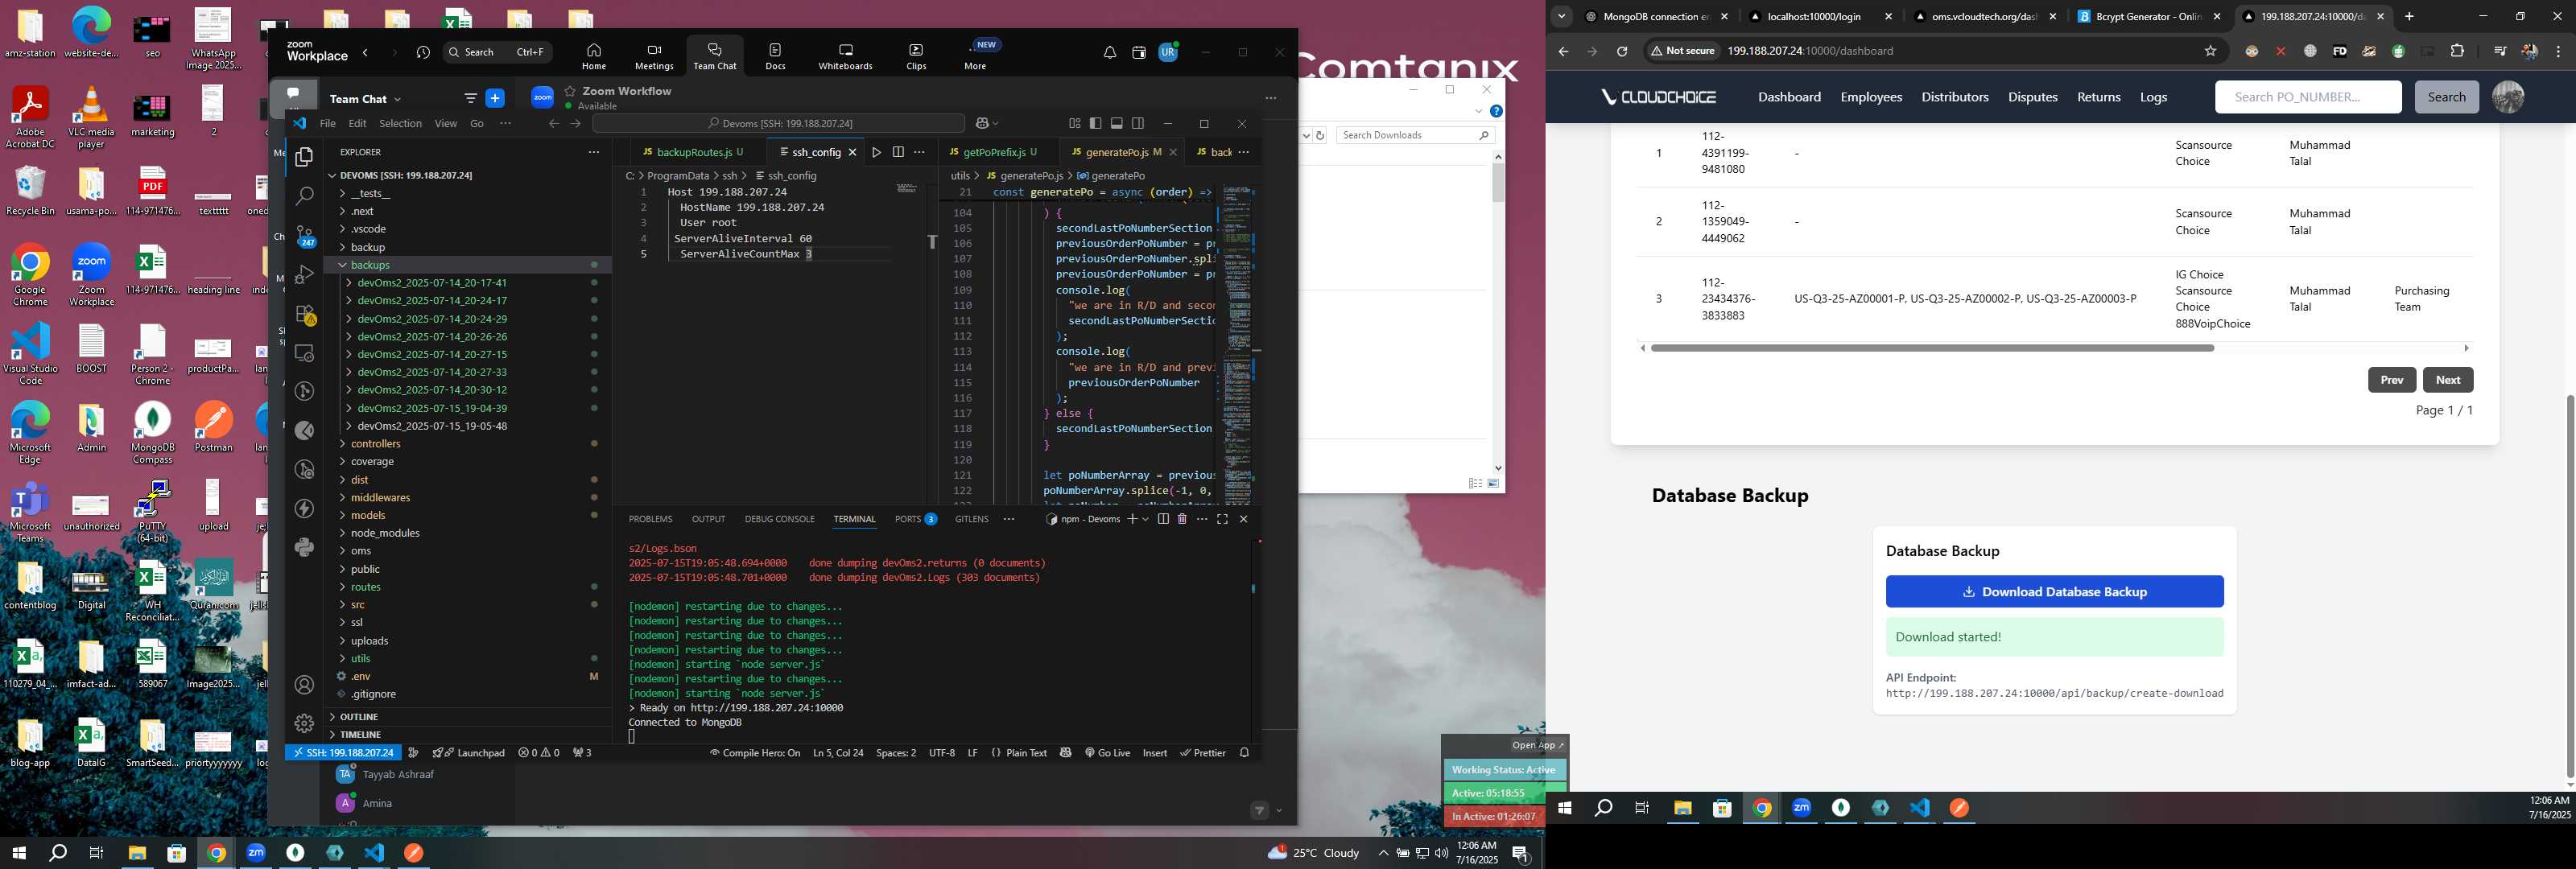
Task: Toggle VS Code secondary side bar
Action: click(1138, 123)
